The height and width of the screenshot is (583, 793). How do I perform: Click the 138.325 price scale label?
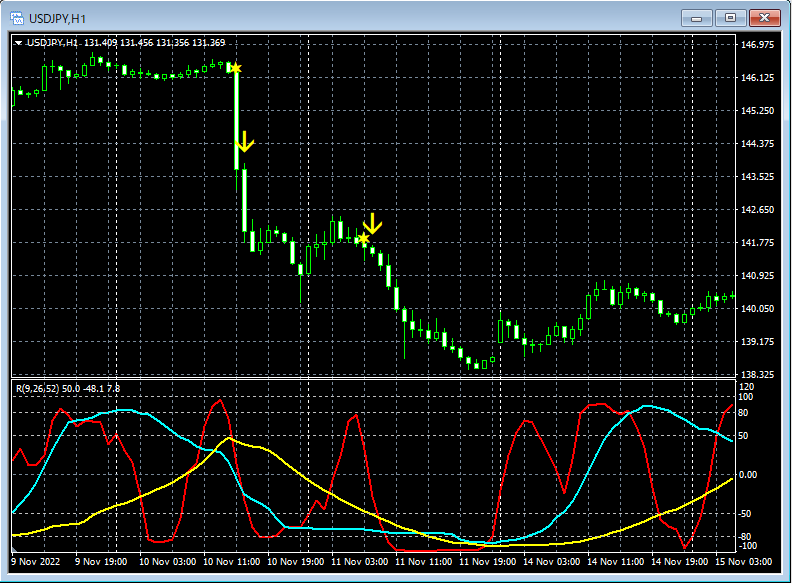pyautogui.click(x=756, y=373)
